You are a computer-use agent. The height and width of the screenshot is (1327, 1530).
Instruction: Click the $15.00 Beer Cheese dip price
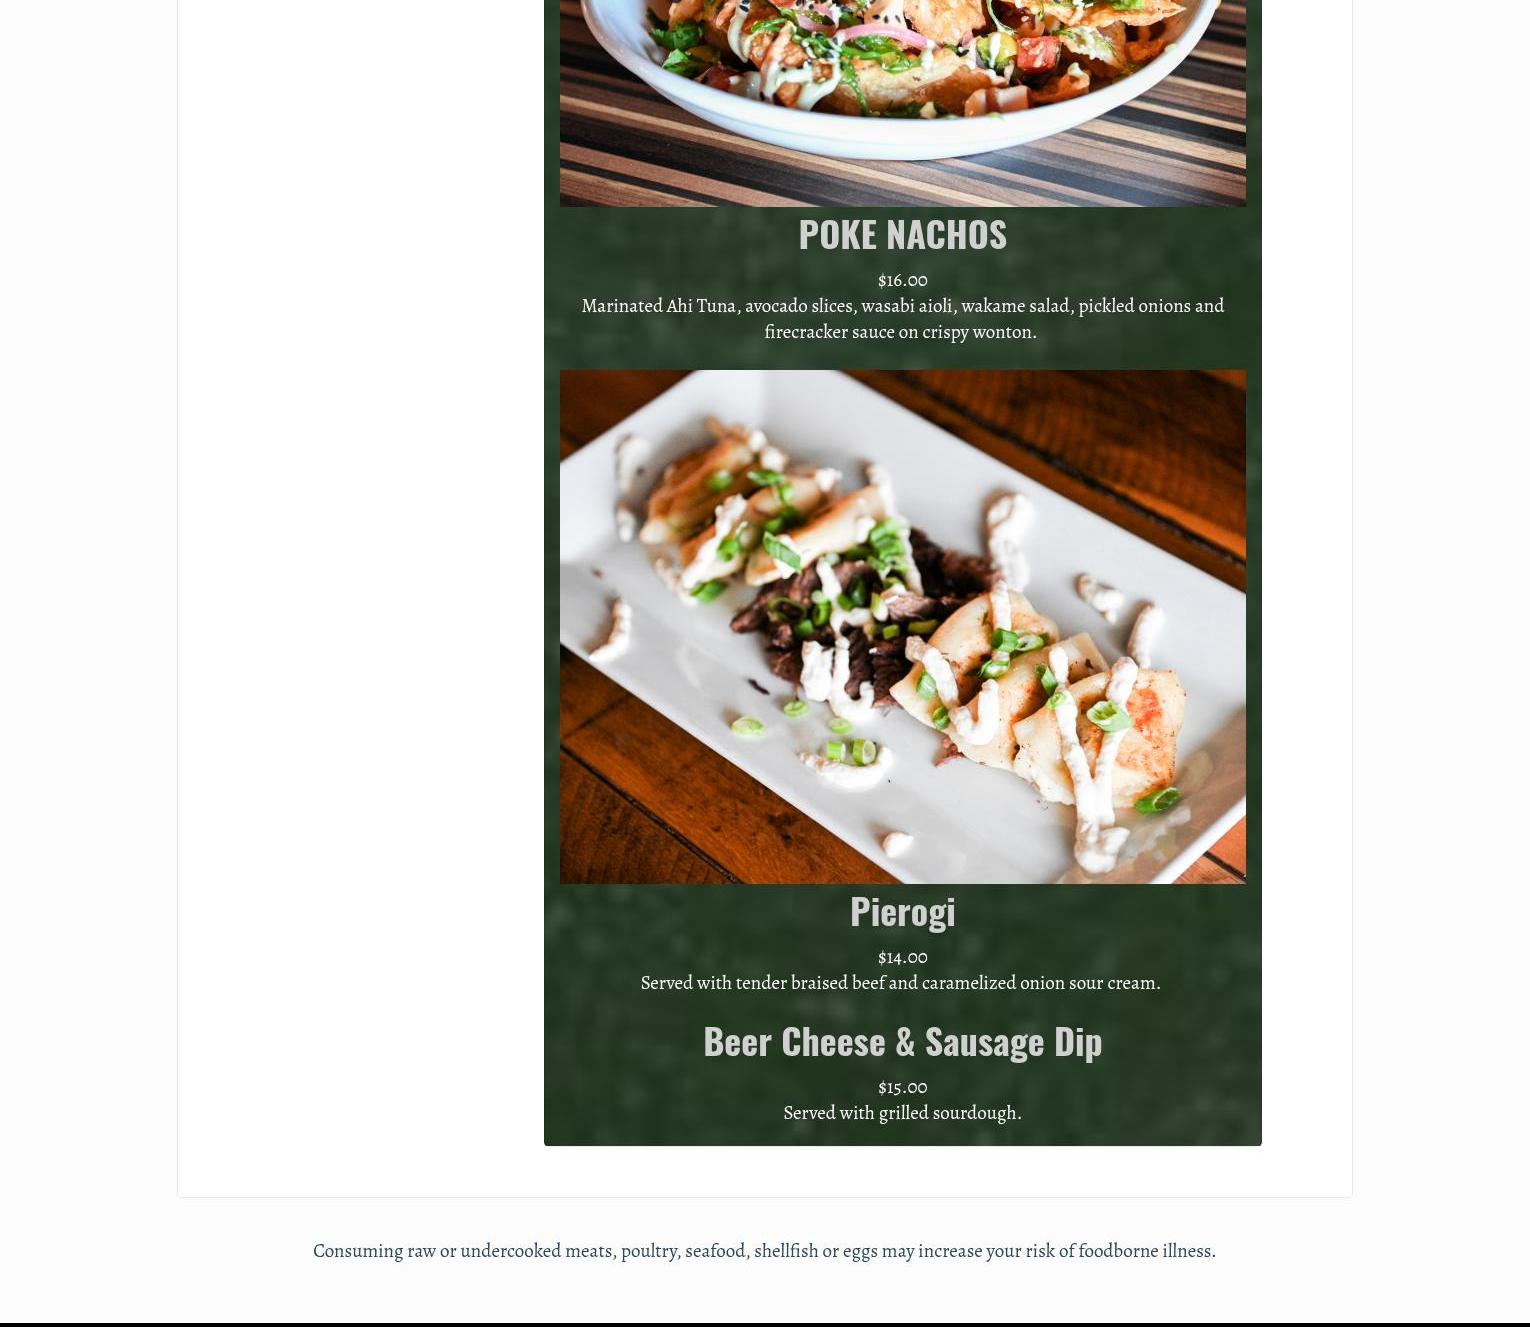[902, 1087]
